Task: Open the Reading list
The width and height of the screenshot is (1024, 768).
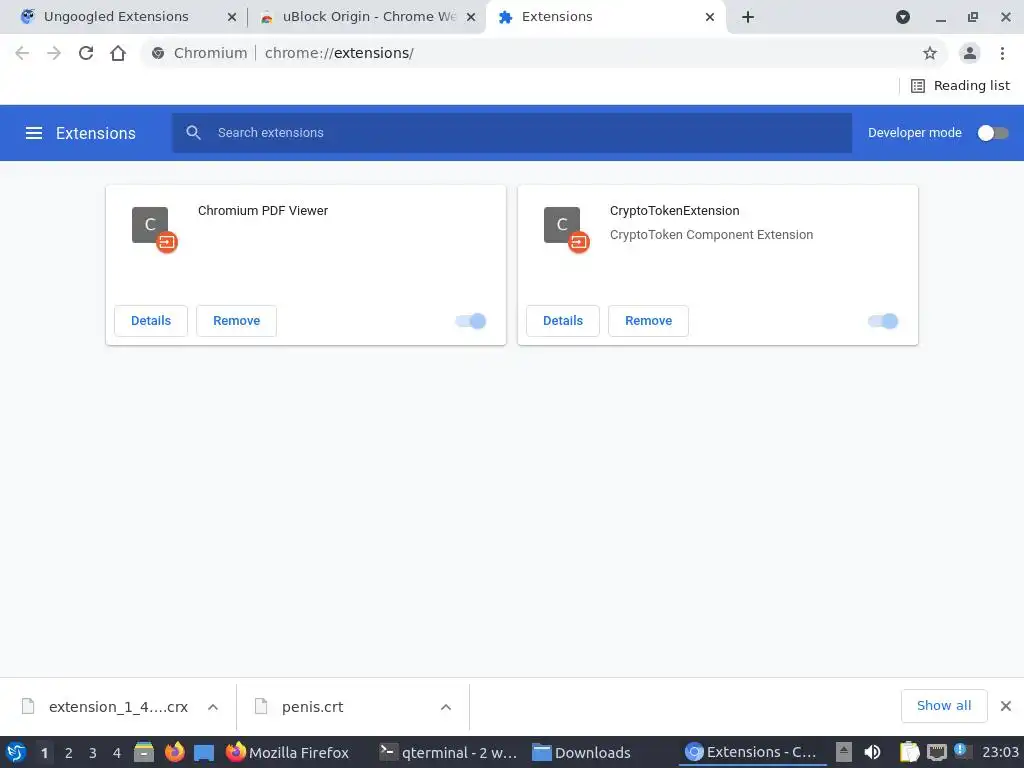Action: [960, 86]
